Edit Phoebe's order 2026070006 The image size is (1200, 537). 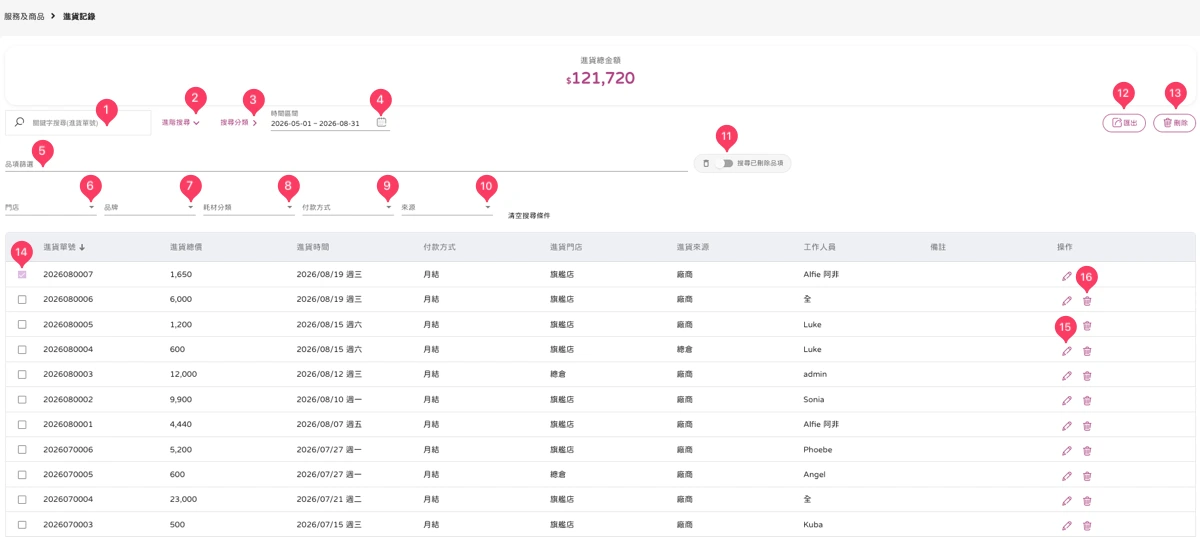1067,450
